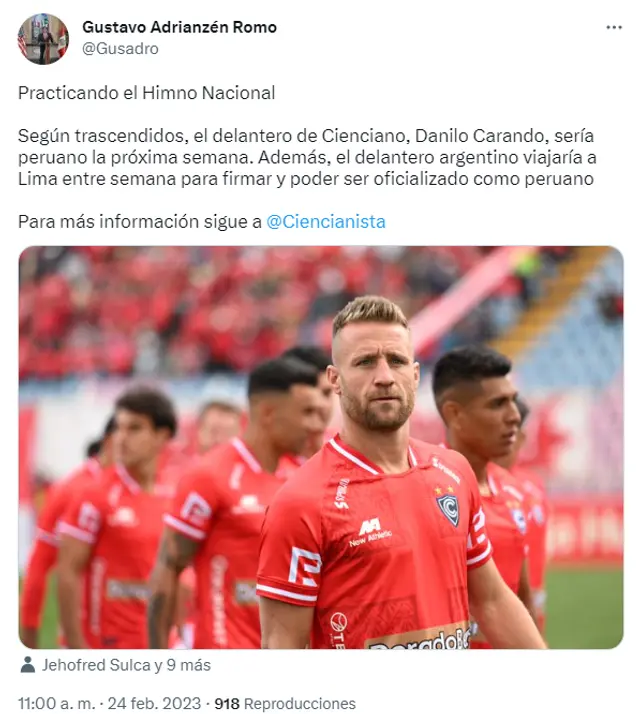This screenshot has height=714, width=640.
Task: Click the line Practicando el Himno Nacional
Action: [x=146, y=93]
